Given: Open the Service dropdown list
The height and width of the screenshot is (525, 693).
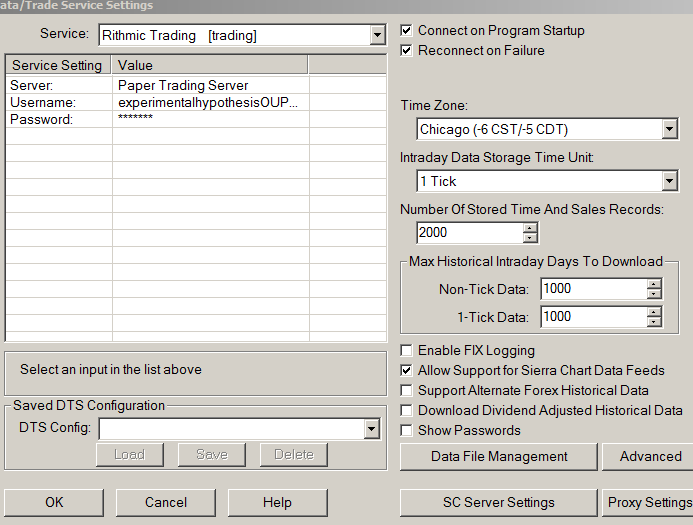Looking at the screenshot, I should [377, 35].
